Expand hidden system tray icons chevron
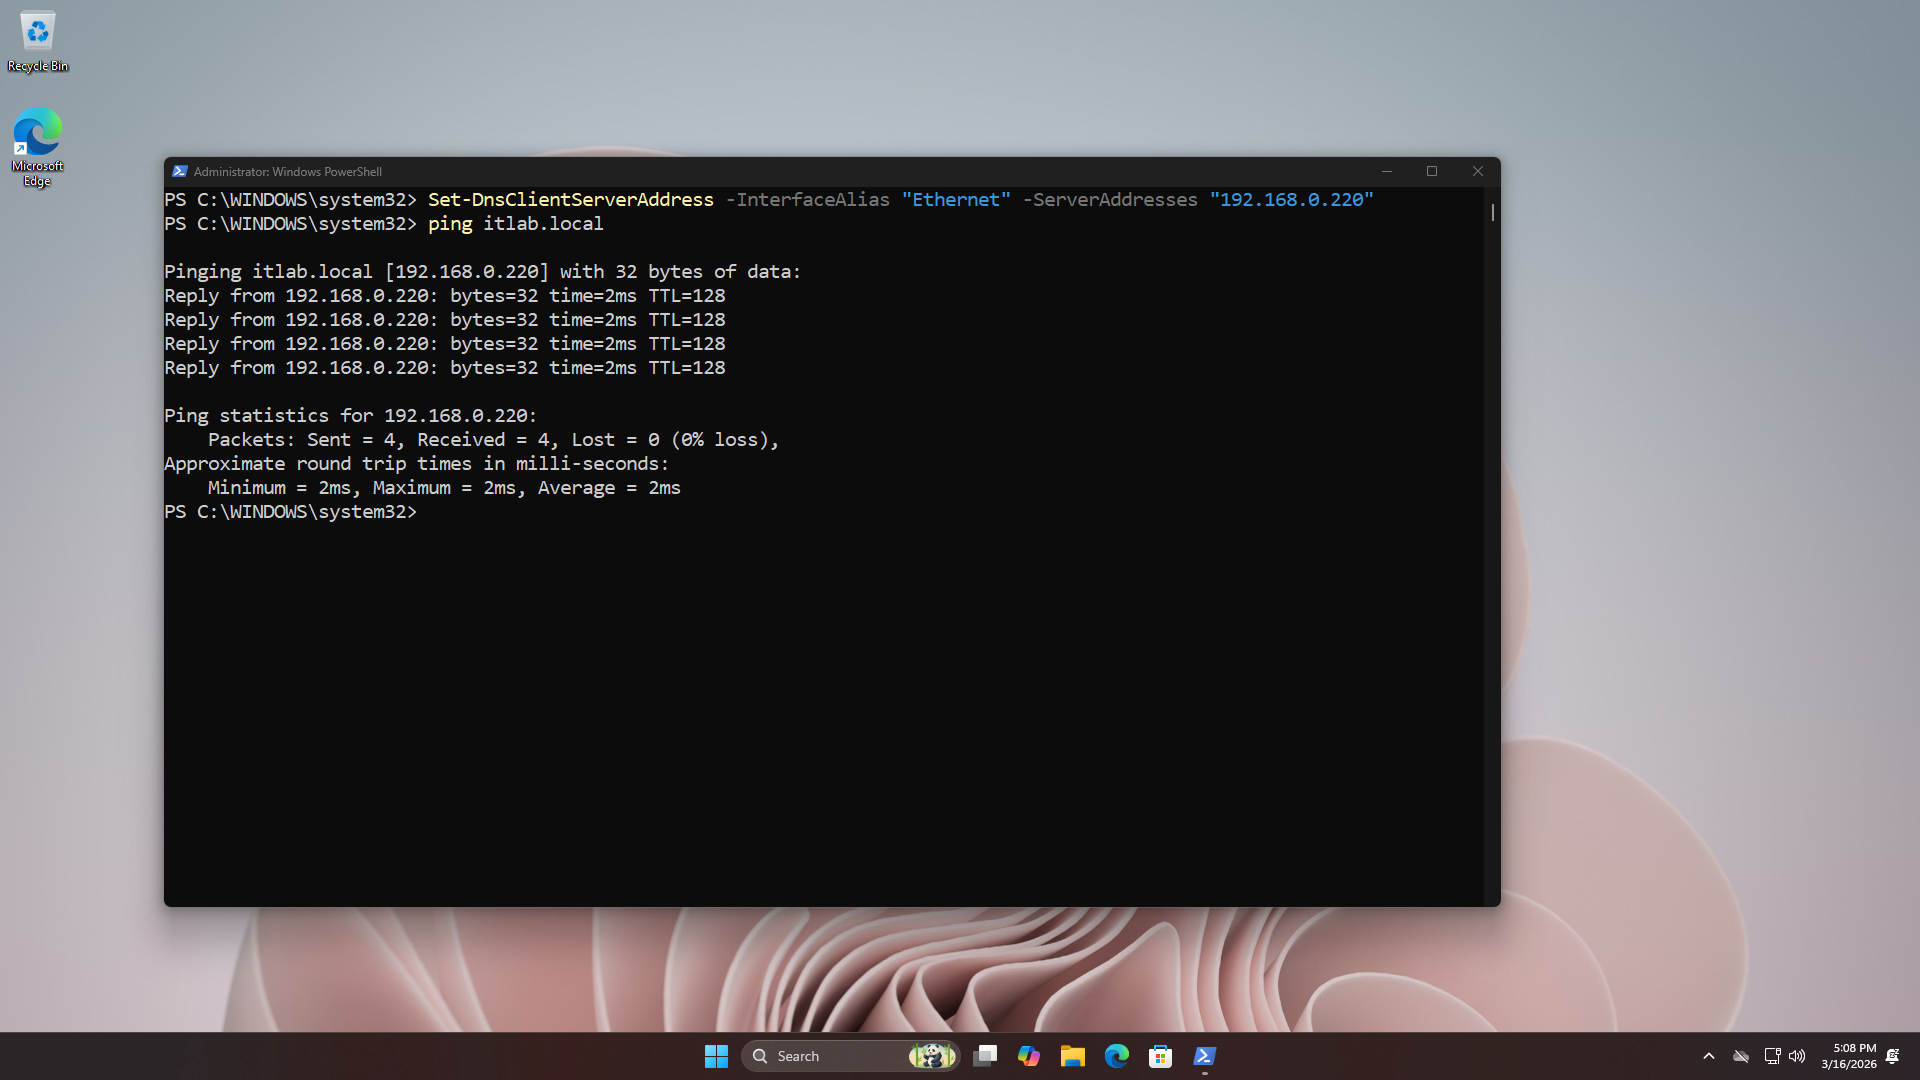The height and width of the screenshot is (1080, 1920). pos(1709,1056)
